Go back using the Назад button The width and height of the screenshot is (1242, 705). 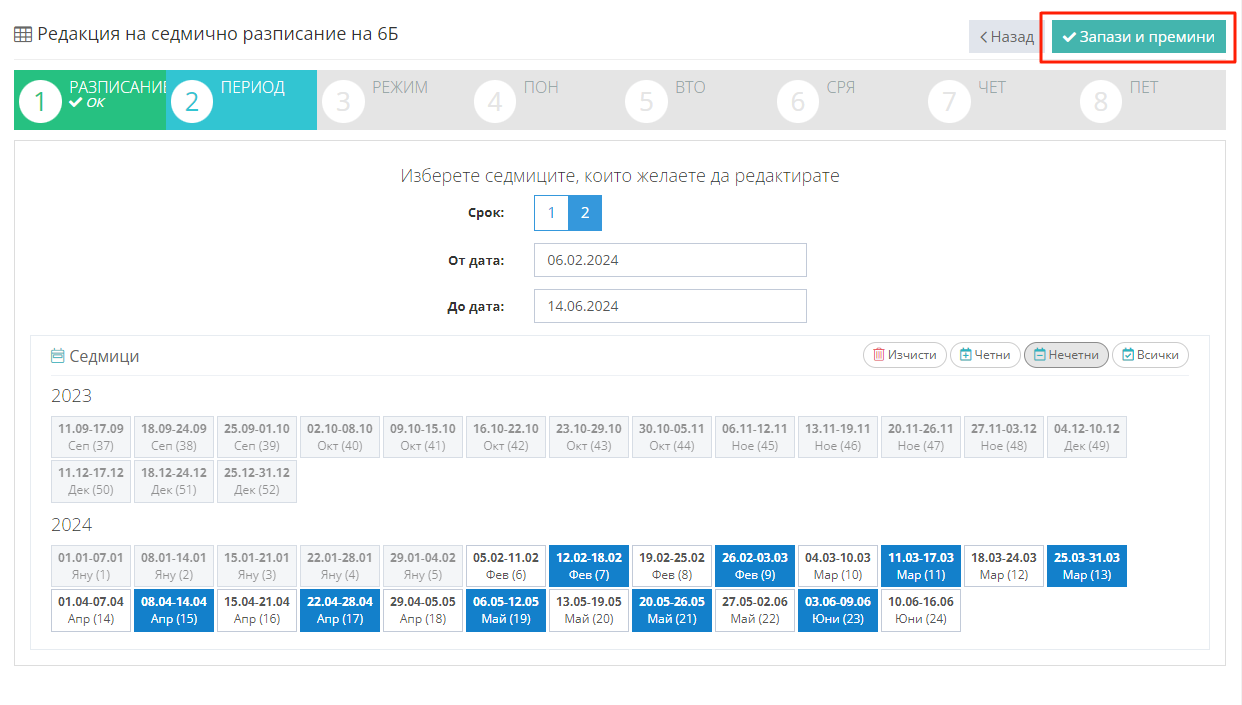pyautogui.click(x=1006, y=37)
